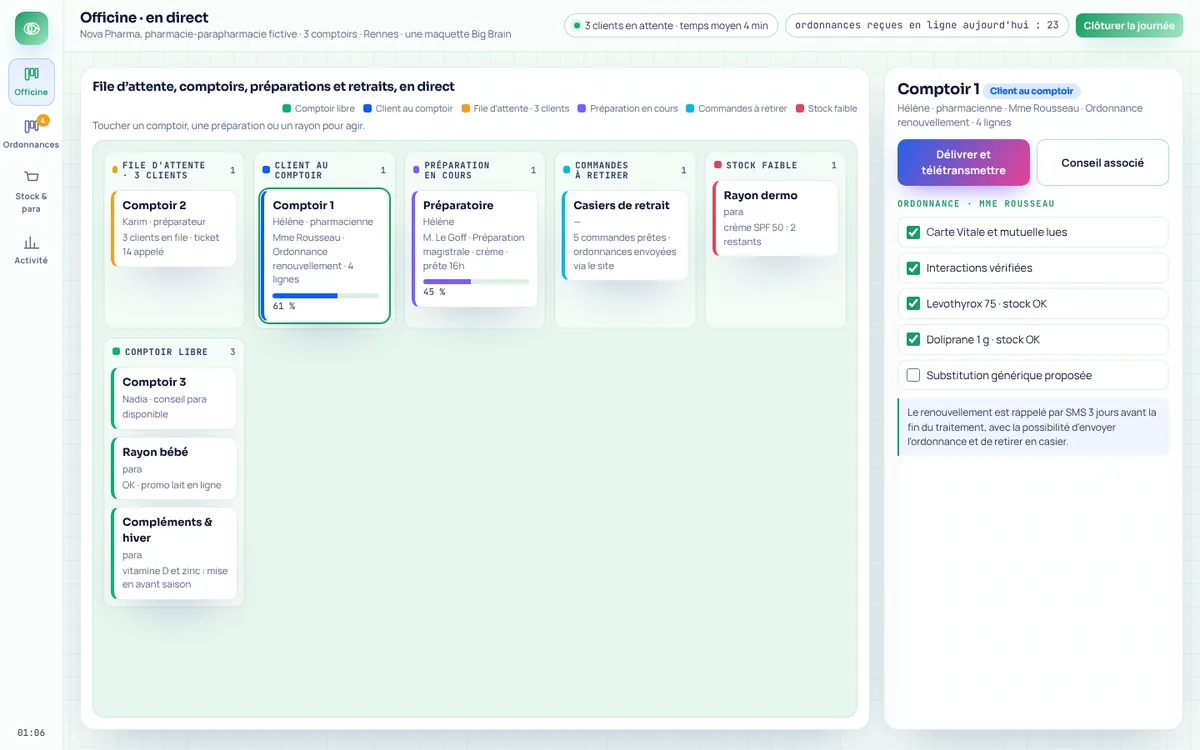Open the Officine sidebar section
Viewport: 1200px width, 750px height.
pos(31,82)
